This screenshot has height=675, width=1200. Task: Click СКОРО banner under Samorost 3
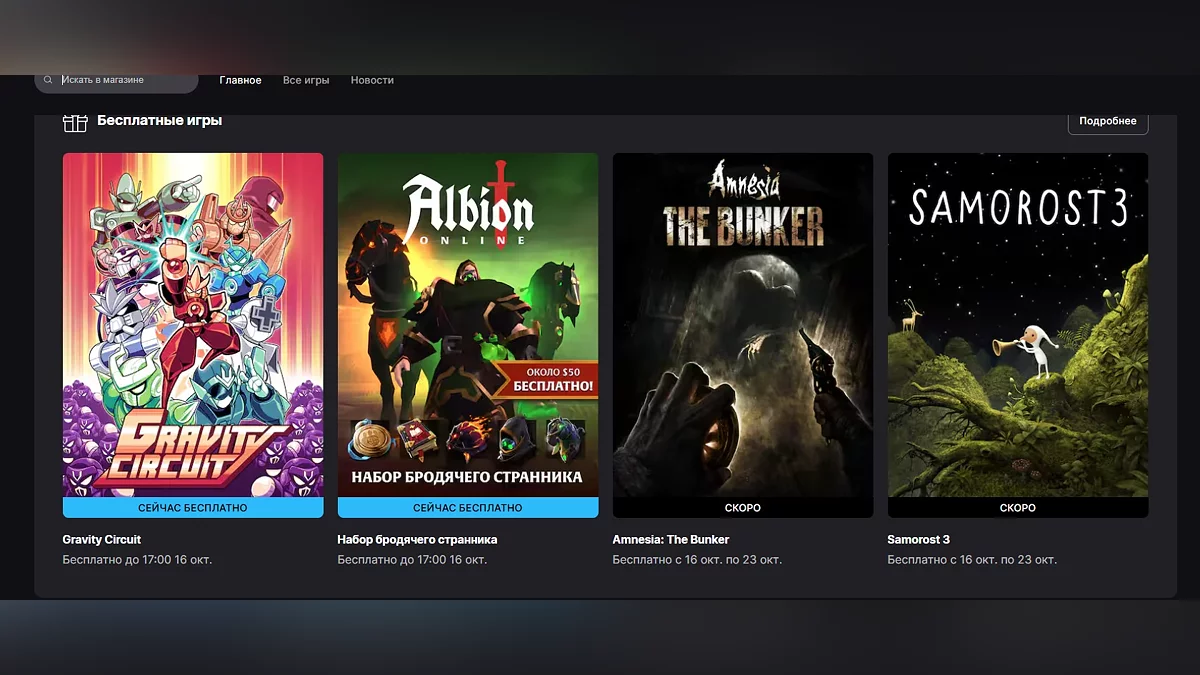(x=1018, y=508)
